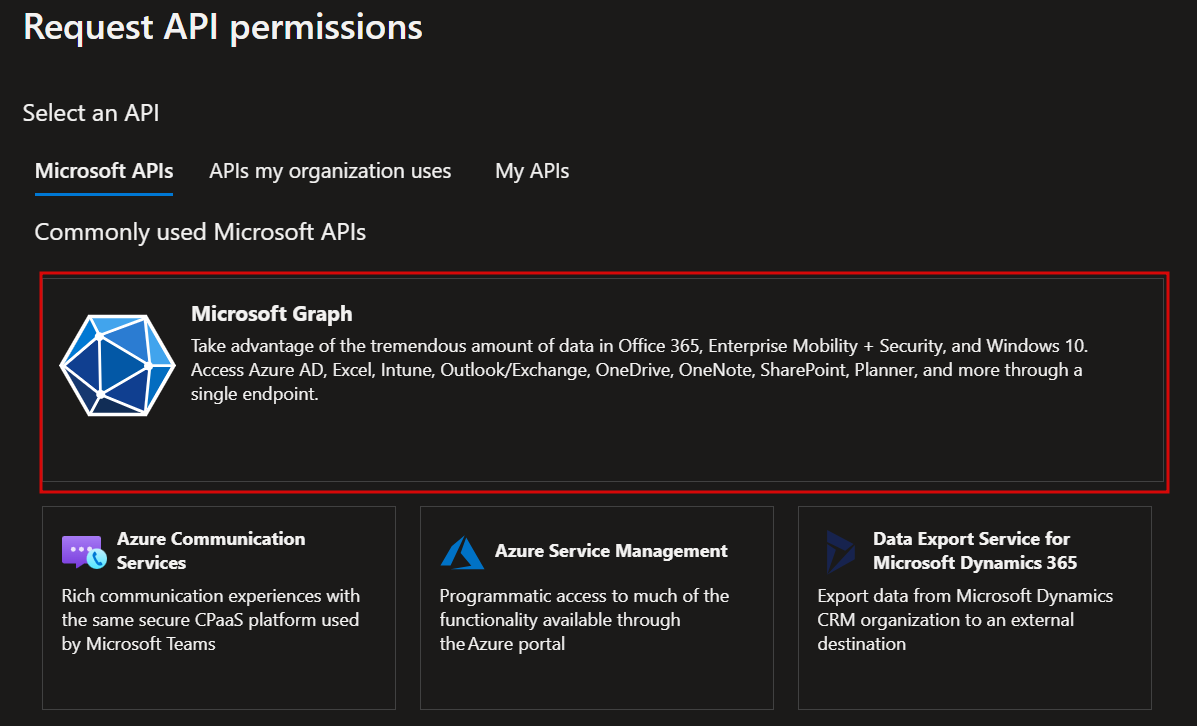1197x726 pixels.
Task: Click the Azure Communication Services chat icon
Action: pyautogui.click(x=84, y=552)
